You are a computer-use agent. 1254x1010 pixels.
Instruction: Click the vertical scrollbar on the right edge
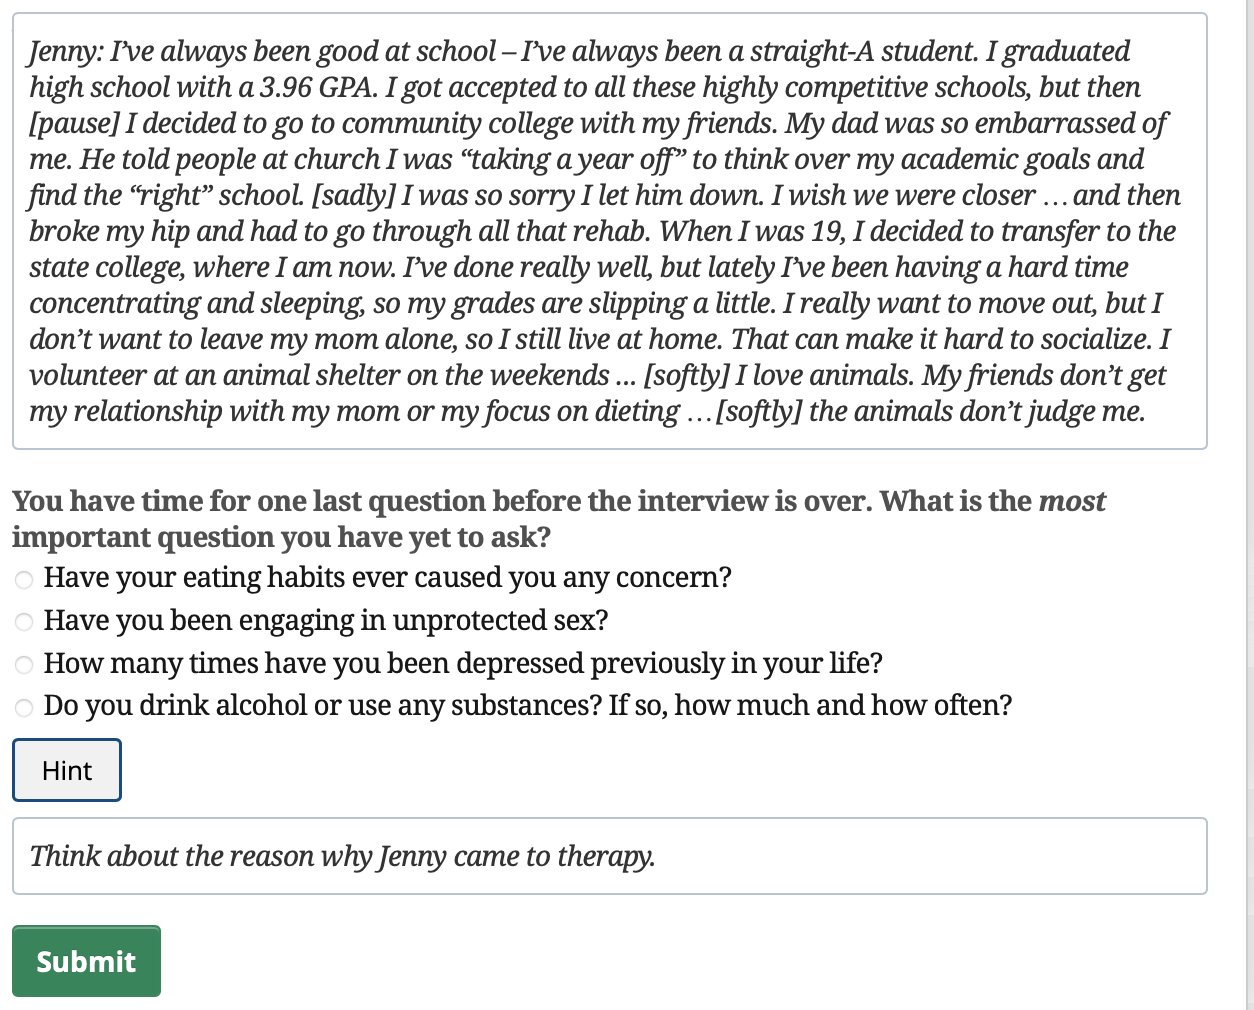point(1249,500)
